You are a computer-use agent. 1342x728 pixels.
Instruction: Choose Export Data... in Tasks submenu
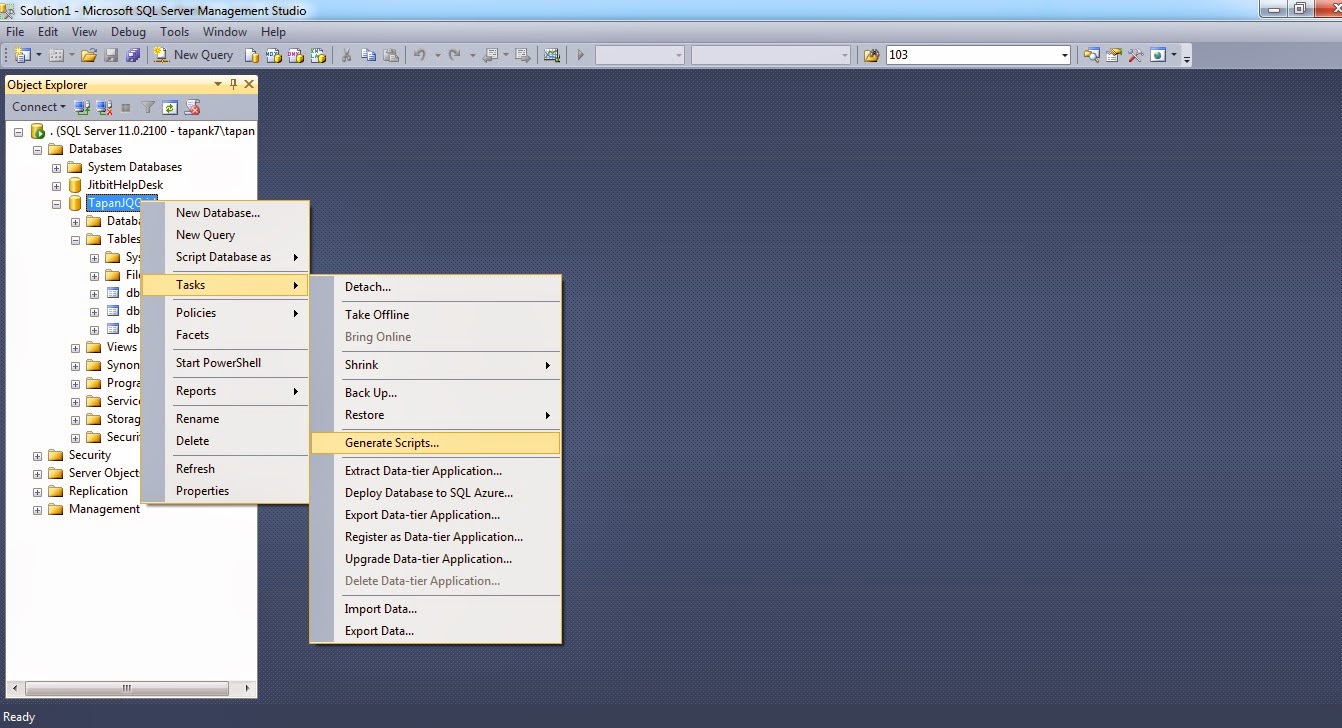click(436, 631)
